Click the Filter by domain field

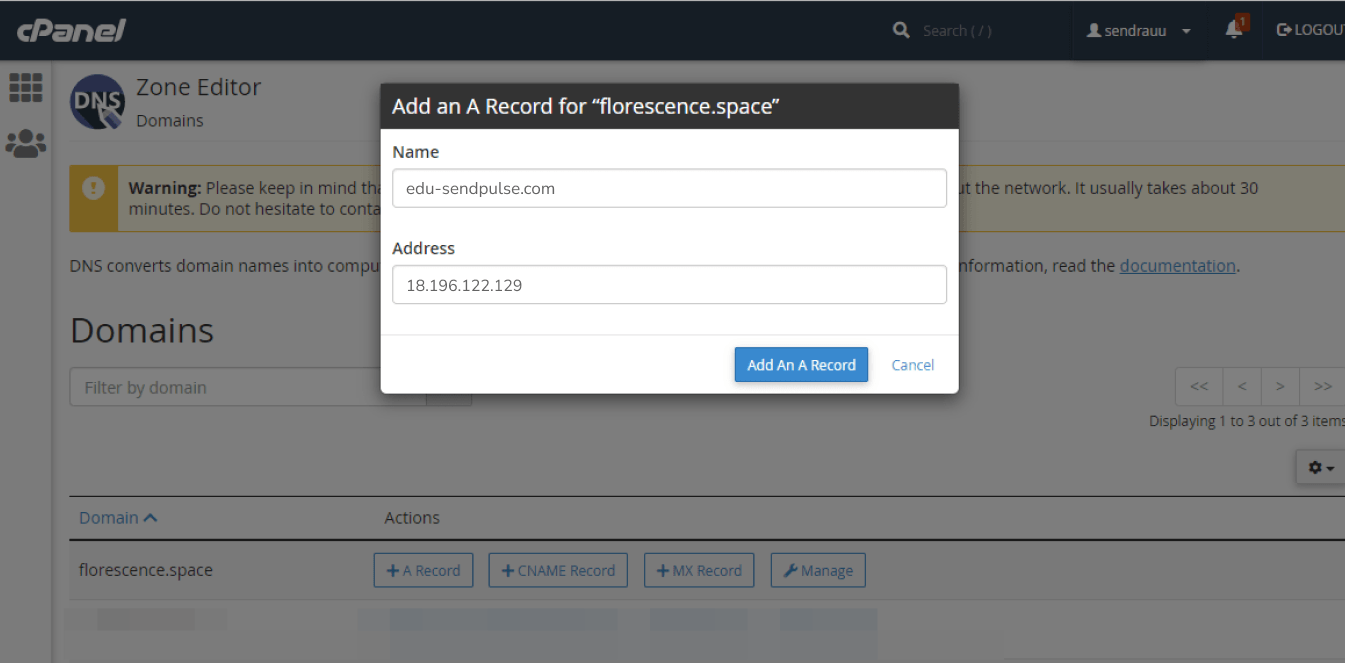(x=247, y=388)
